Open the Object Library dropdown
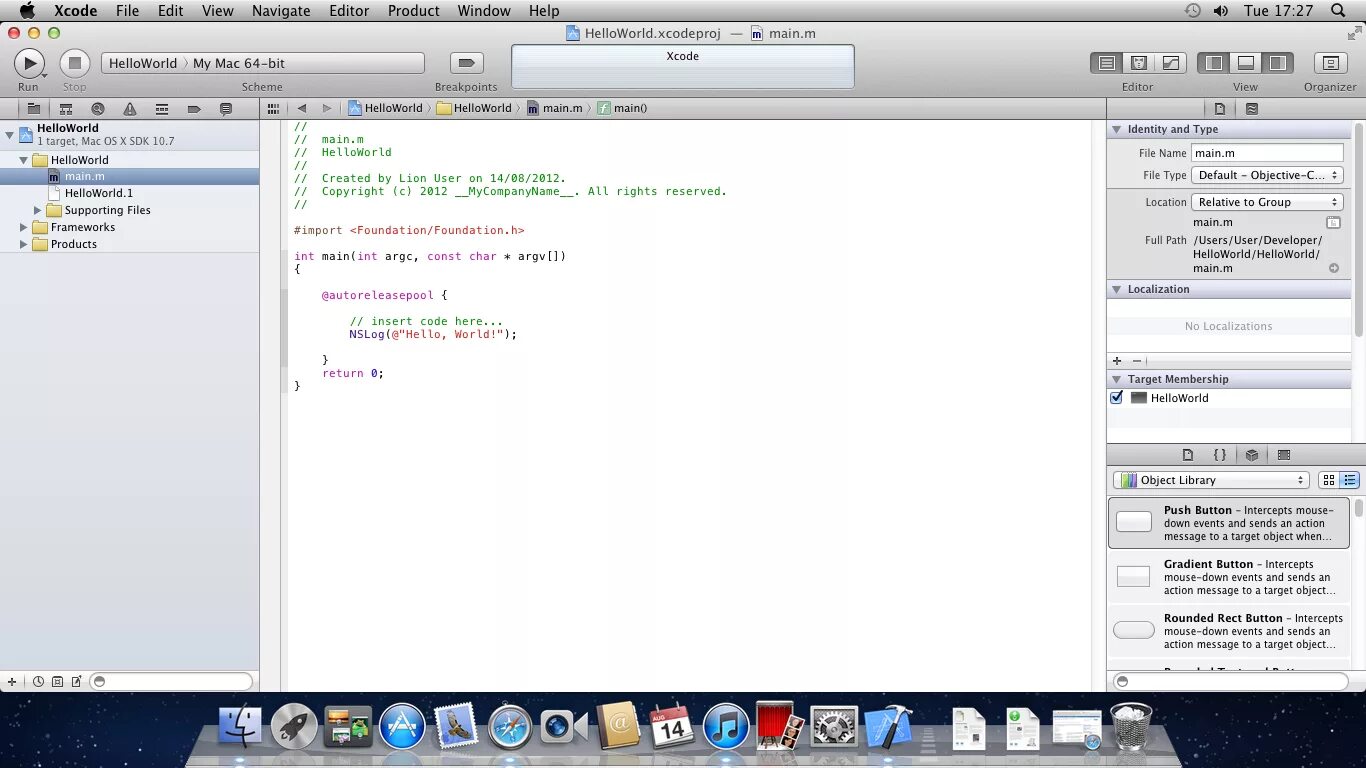The image size is (1366, 768). 1211,480
